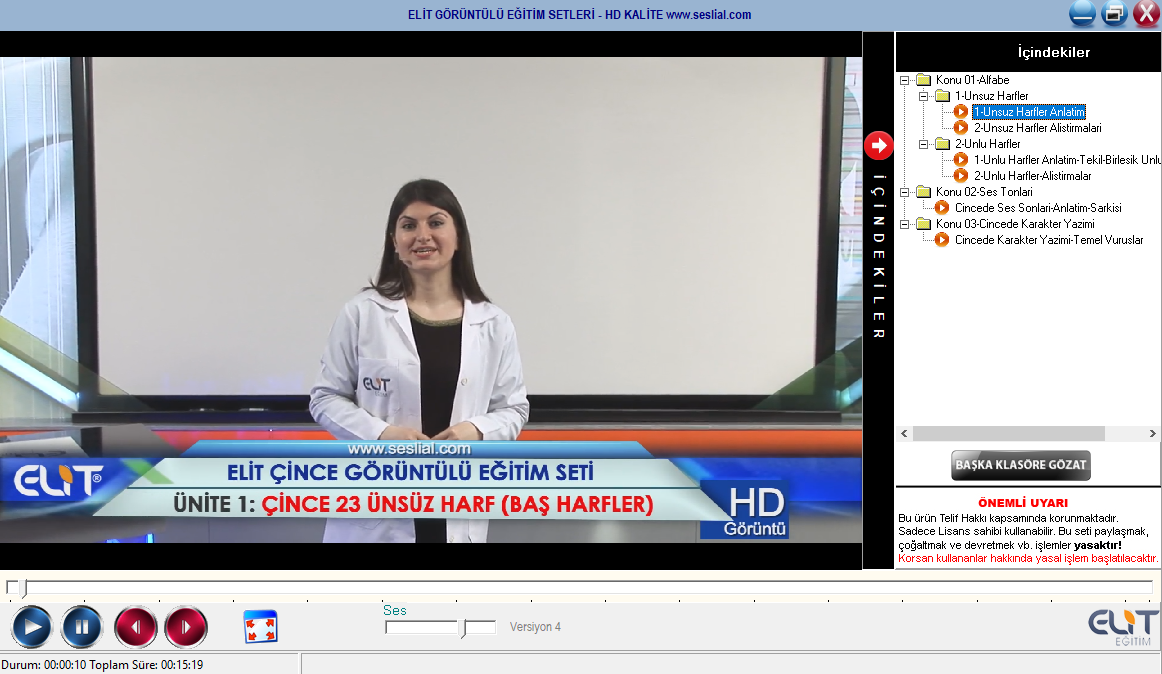Play the 2-Unsuz Harfler Alistirmalari lesson

1037,128
